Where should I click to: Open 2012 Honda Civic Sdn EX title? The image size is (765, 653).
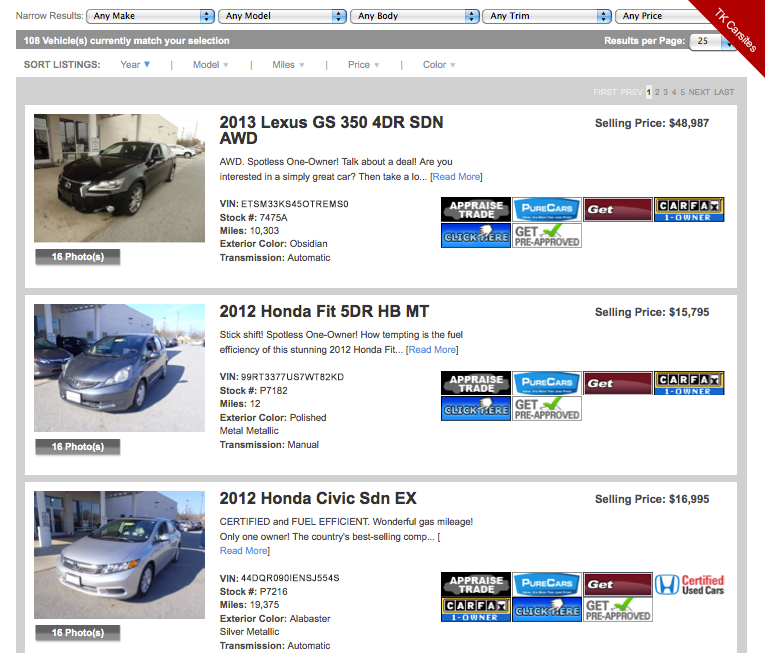click(318, 498)
